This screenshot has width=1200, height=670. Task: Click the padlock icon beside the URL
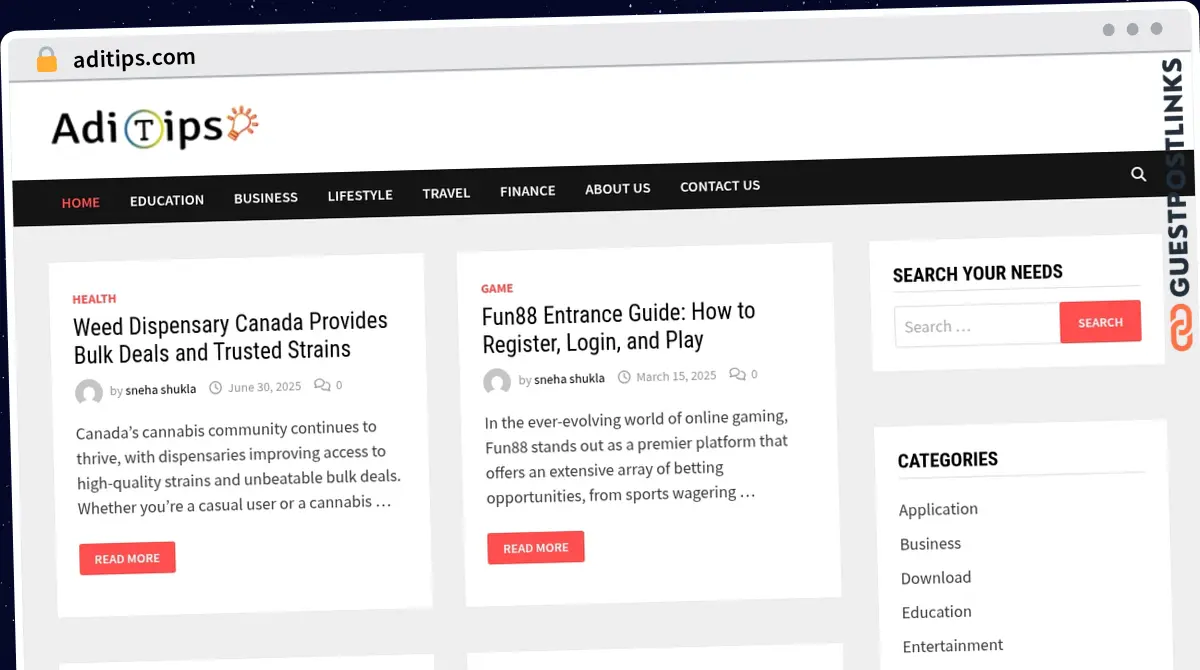pyautogui.click(x=46, y=60)
